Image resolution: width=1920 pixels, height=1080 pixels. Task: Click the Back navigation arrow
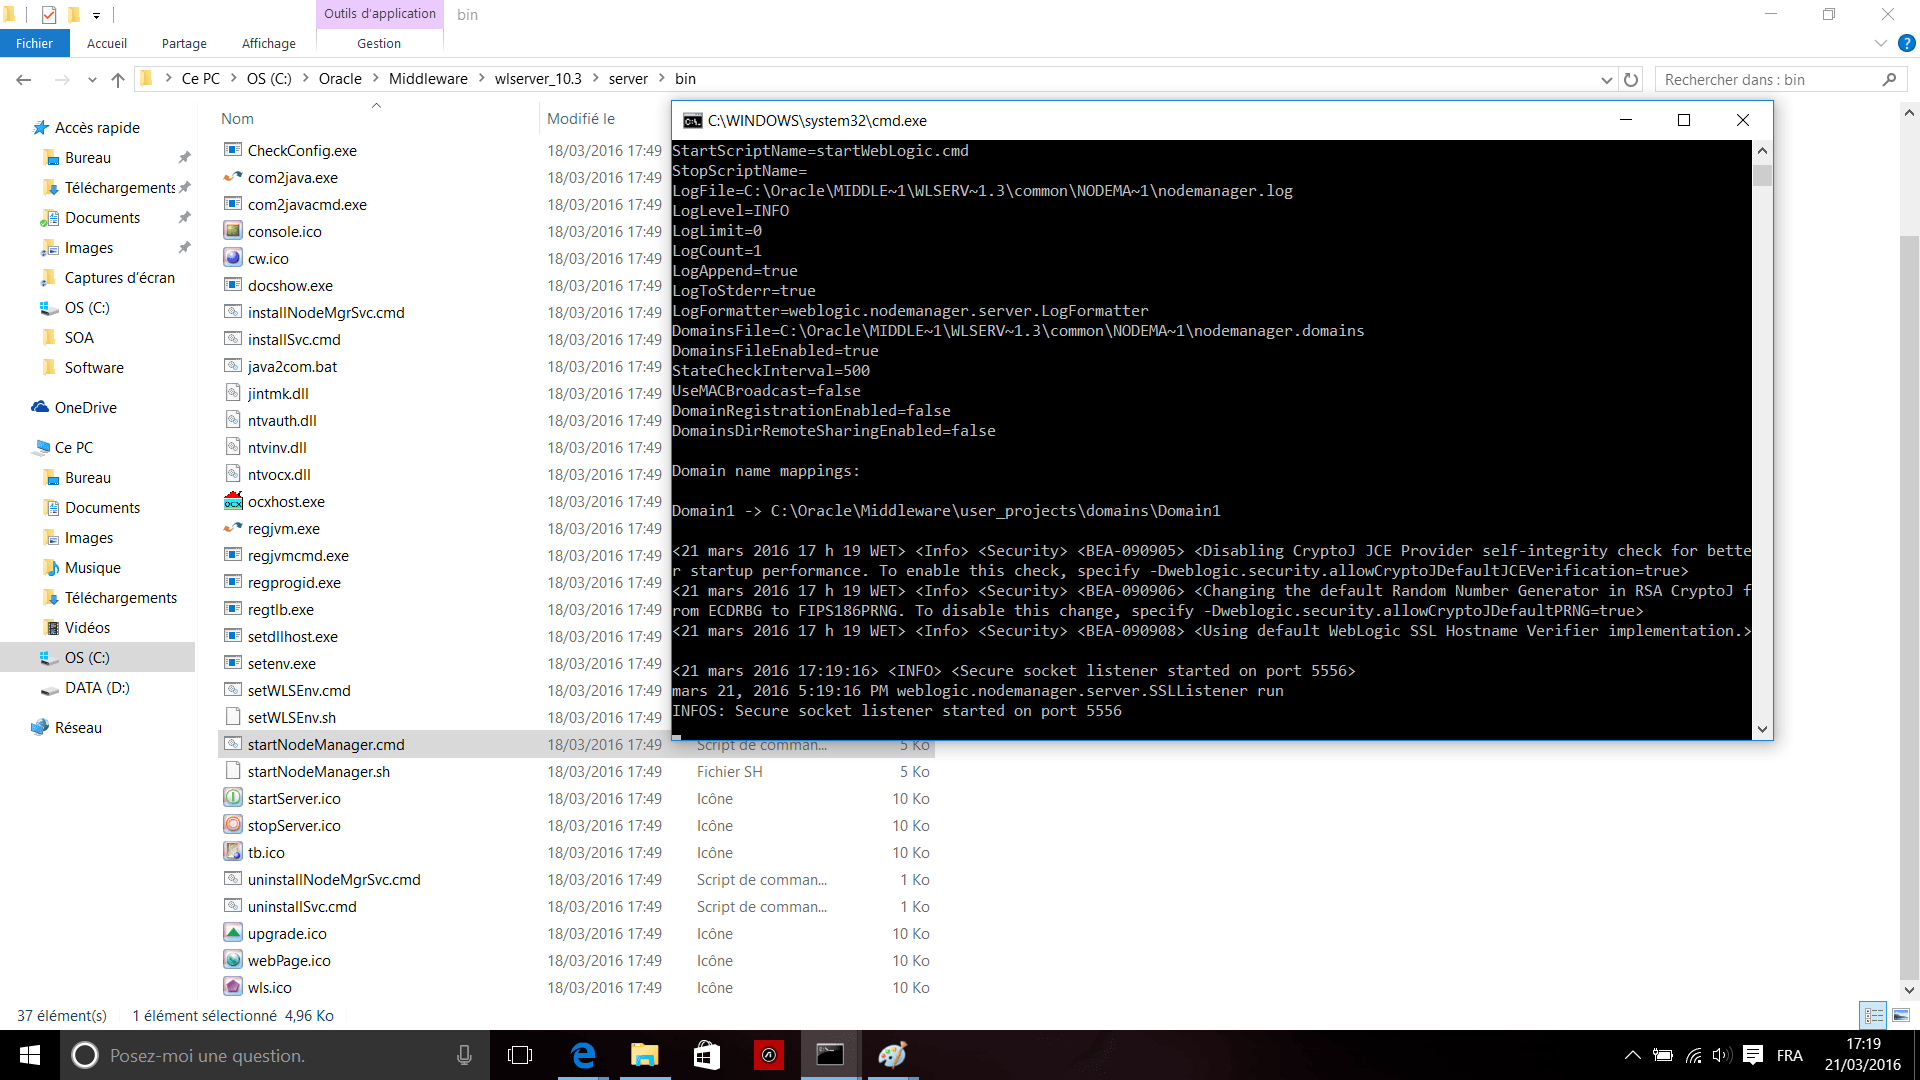[24, 79]
